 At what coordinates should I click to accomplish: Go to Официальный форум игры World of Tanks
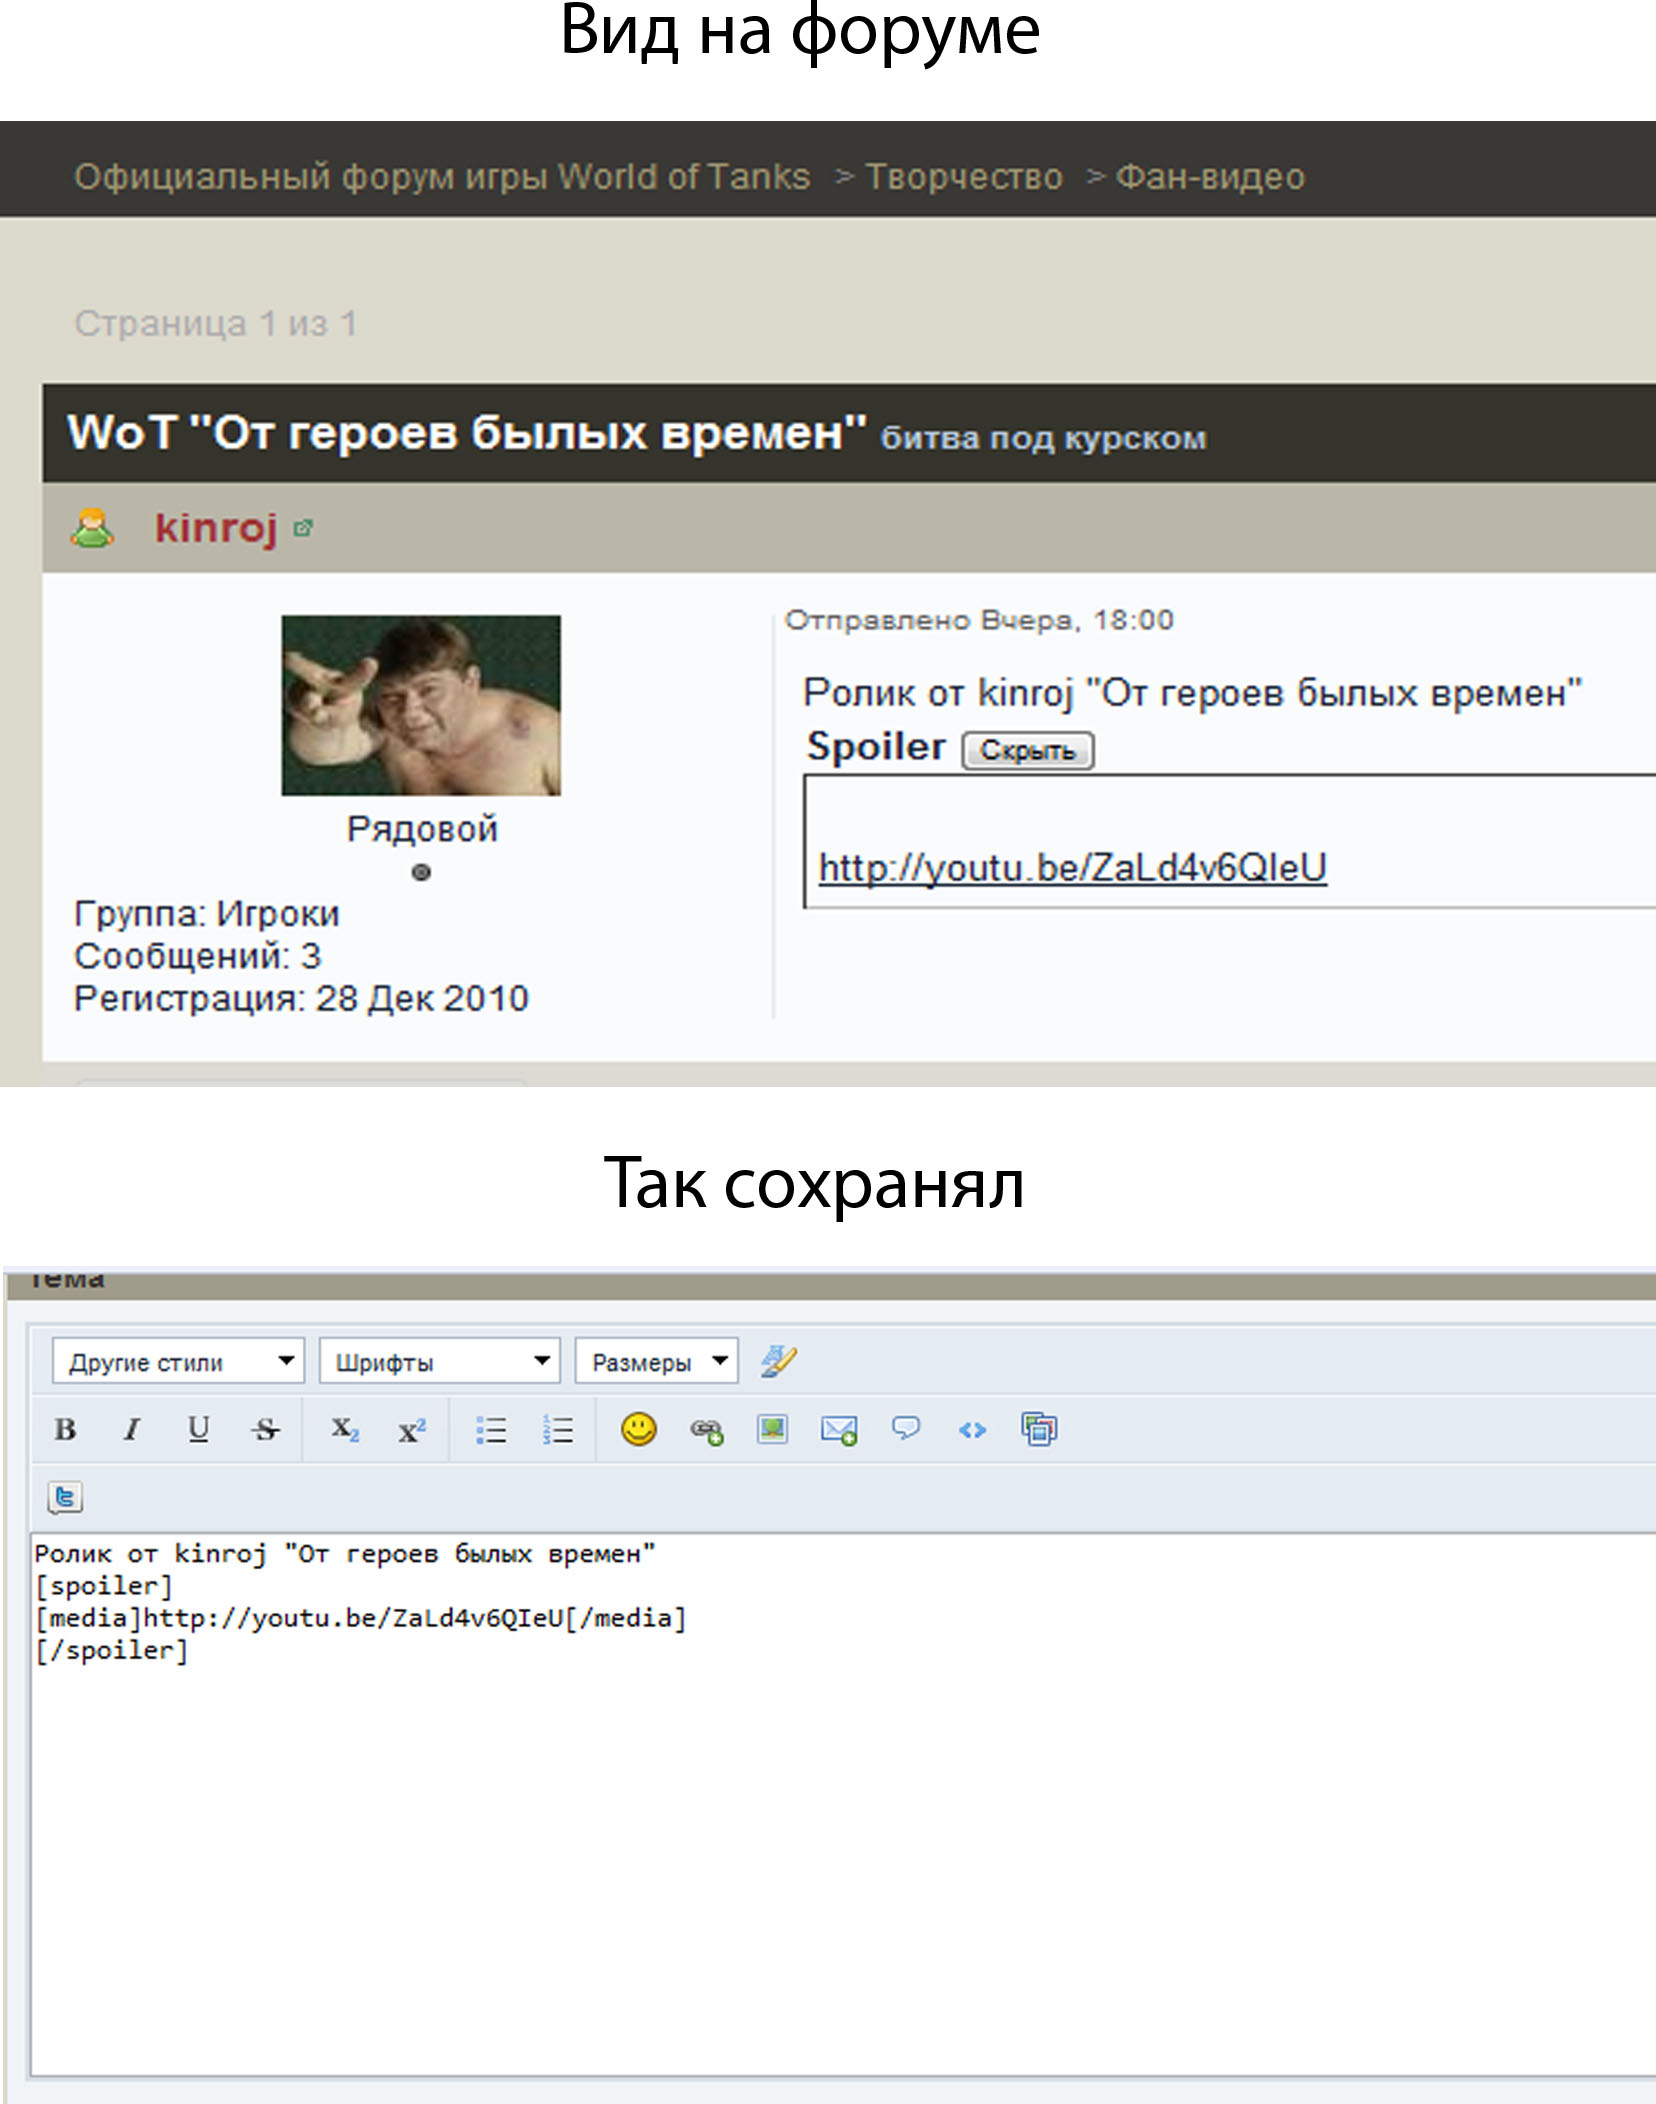point(441,177)
